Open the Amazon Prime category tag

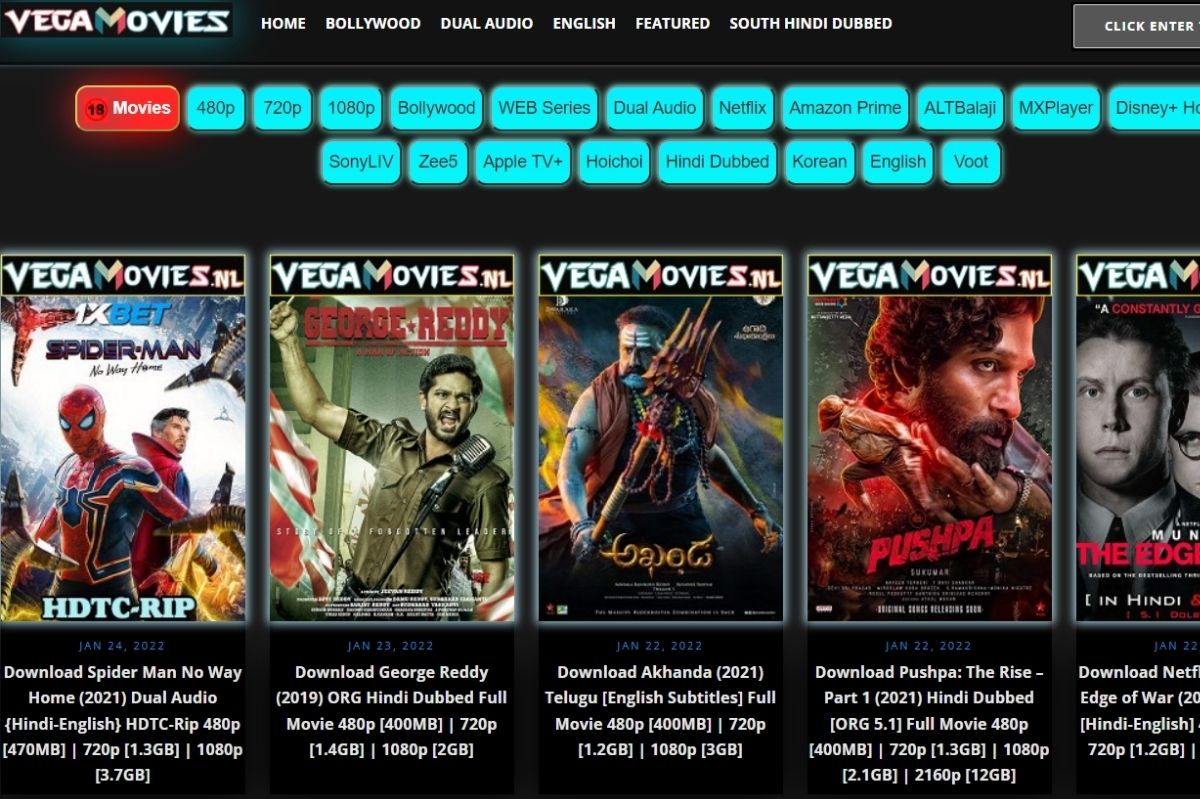click(845, 108)
